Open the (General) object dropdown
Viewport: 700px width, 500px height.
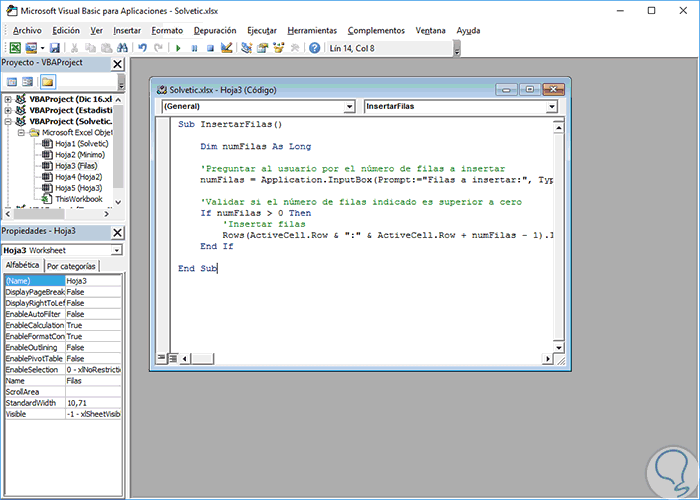point(349,106)
